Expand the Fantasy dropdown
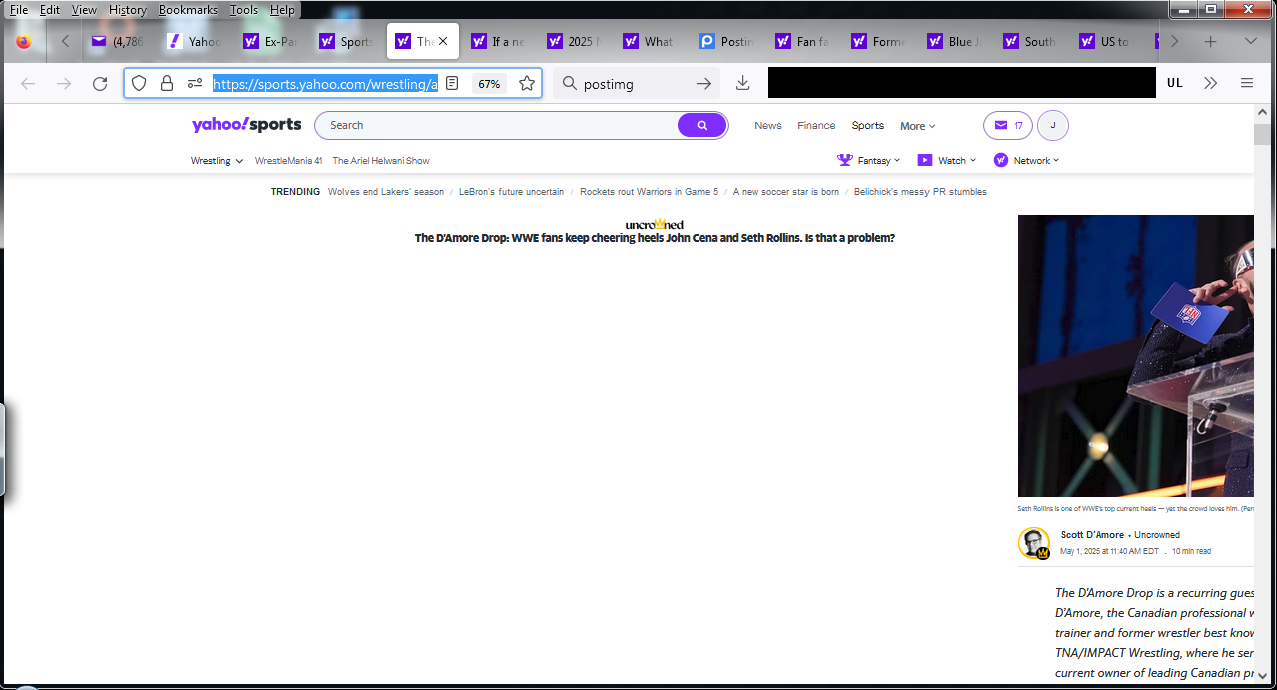1277x690 pixels. tap(868, 160)
